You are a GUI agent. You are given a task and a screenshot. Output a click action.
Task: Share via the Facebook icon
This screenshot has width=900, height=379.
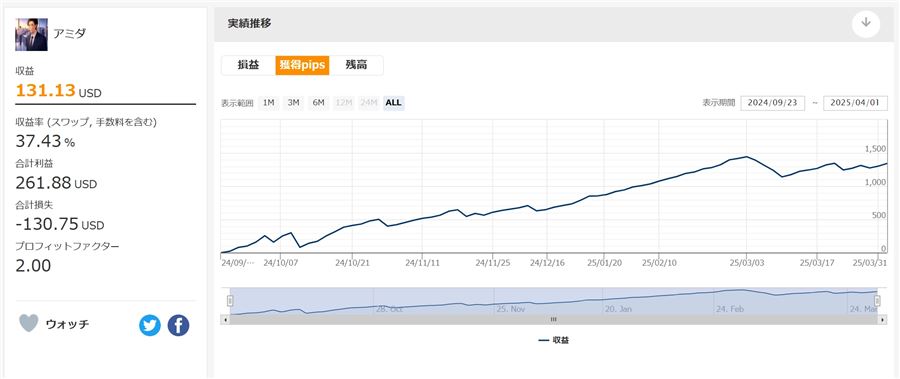point(179,326)
